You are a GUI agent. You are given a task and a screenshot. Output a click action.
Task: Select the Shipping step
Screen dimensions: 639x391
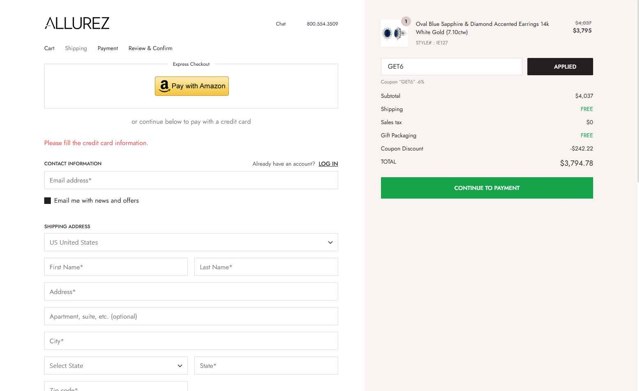pyautogui.click(x=76, y=48)
